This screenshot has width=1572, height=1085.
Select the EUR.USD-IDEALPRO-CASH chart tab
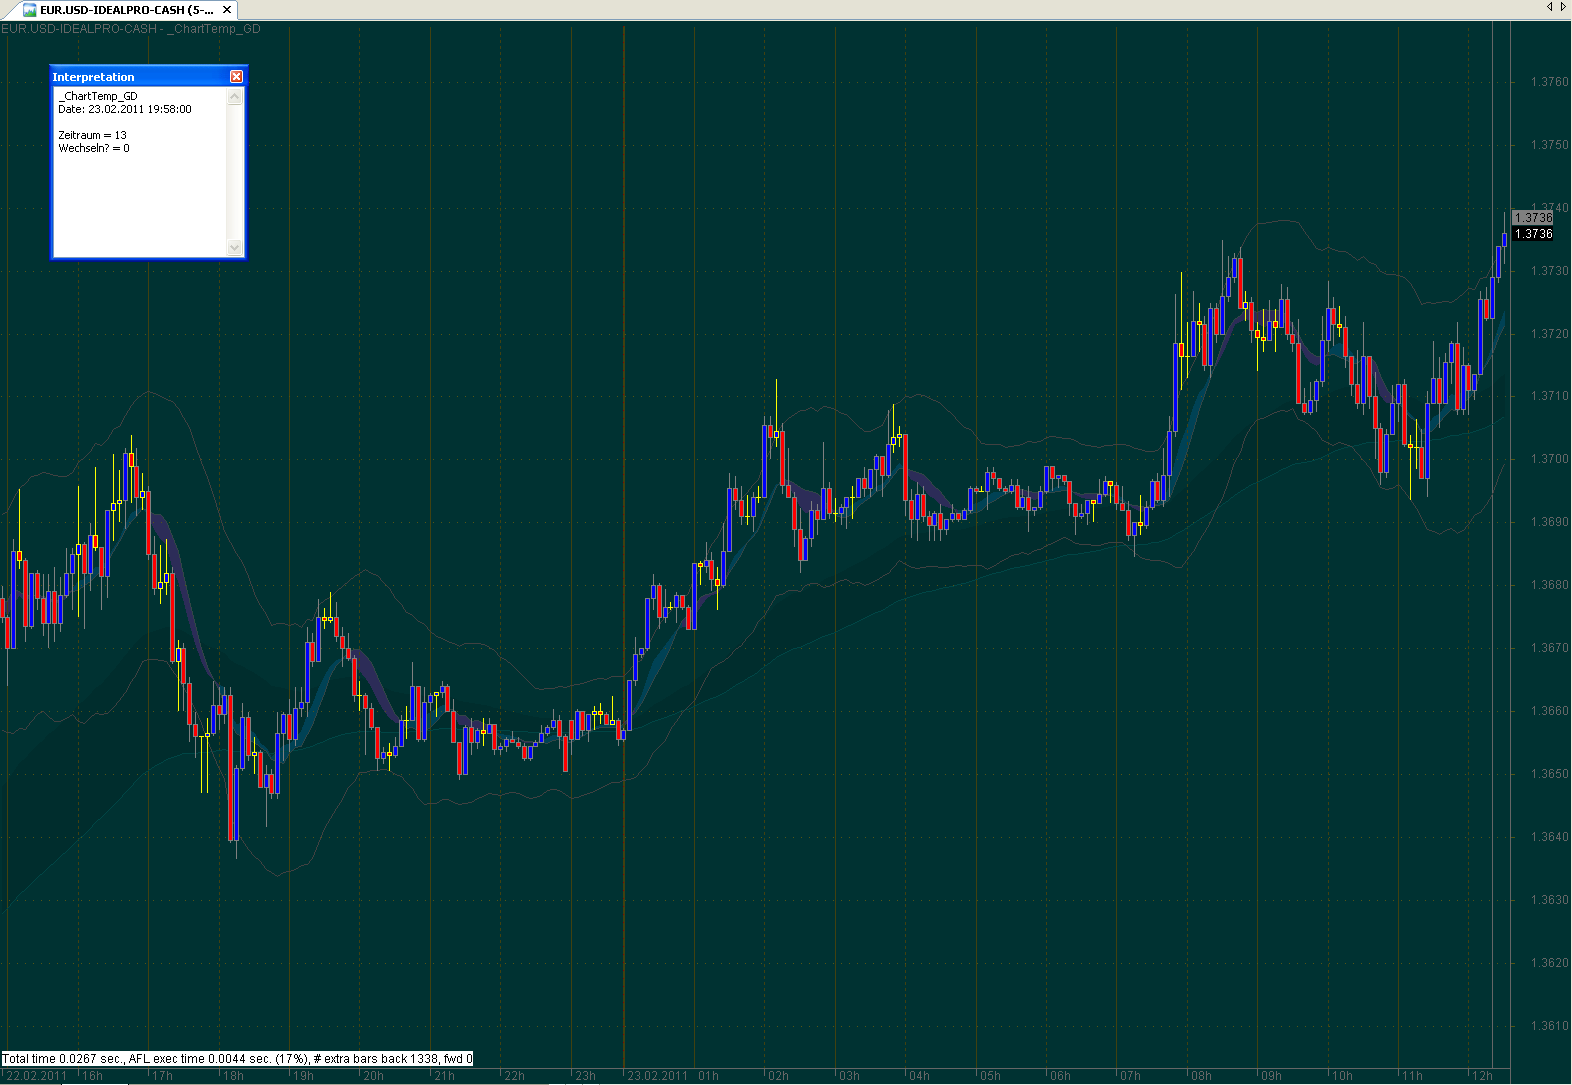(x=128, y=10)
